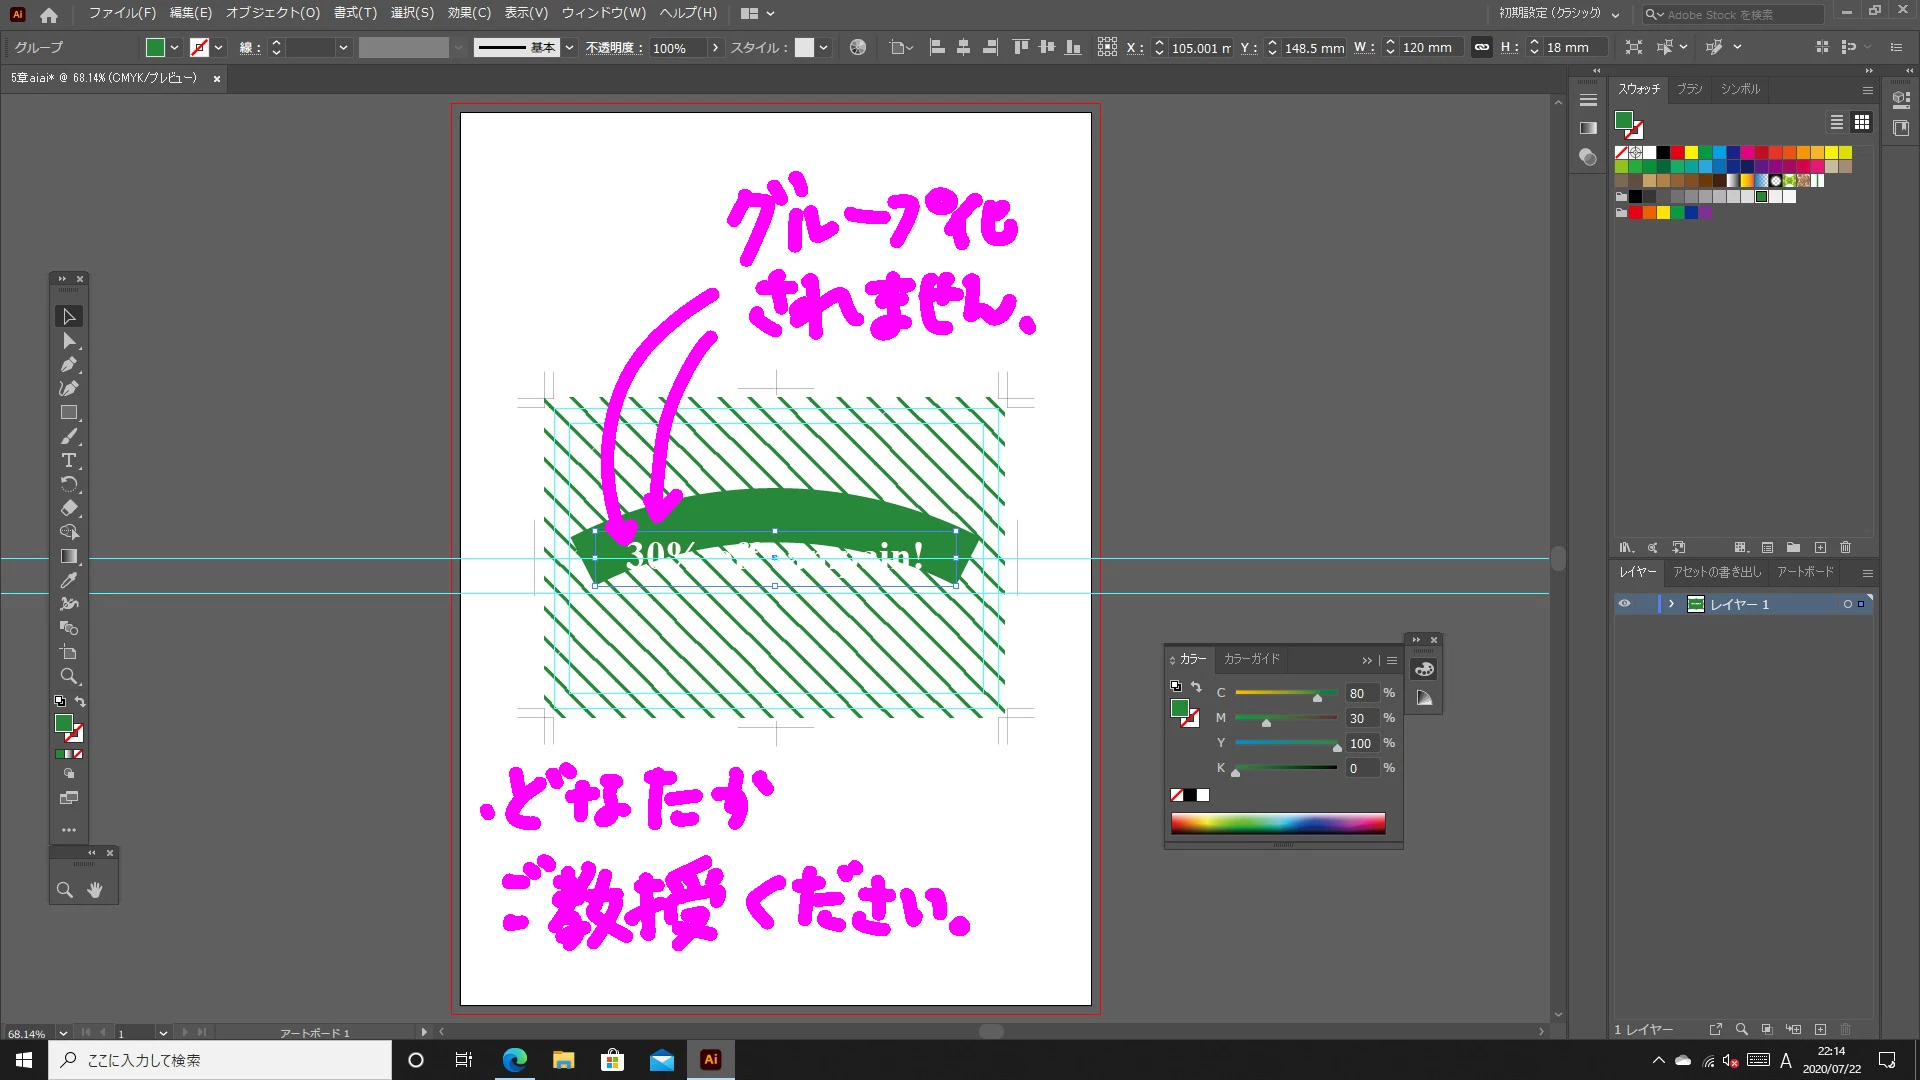Expand レイヤー 1 sublayers
Viewport: 1920px width, 1080px height.
[x=1671, y=604]
